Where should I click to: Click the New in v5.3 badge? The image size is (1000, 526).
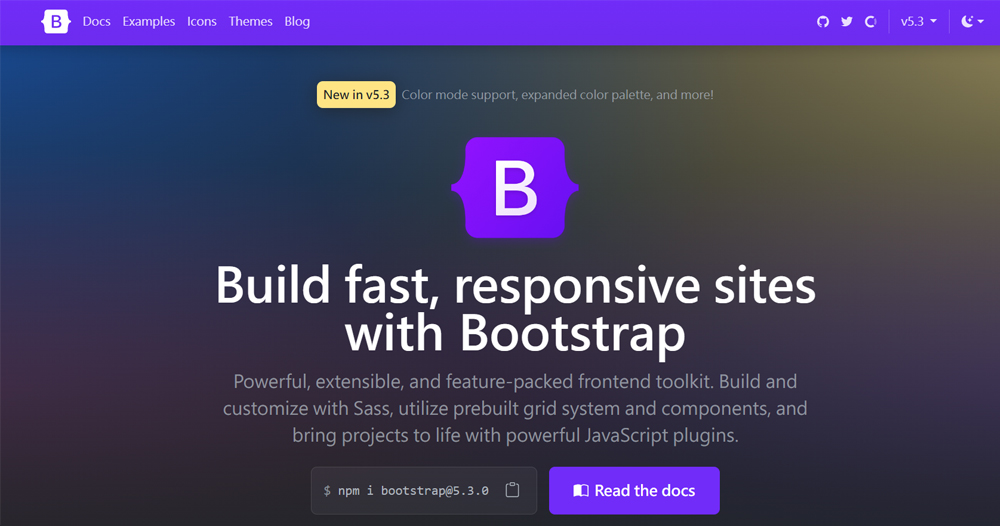(356, 94)
